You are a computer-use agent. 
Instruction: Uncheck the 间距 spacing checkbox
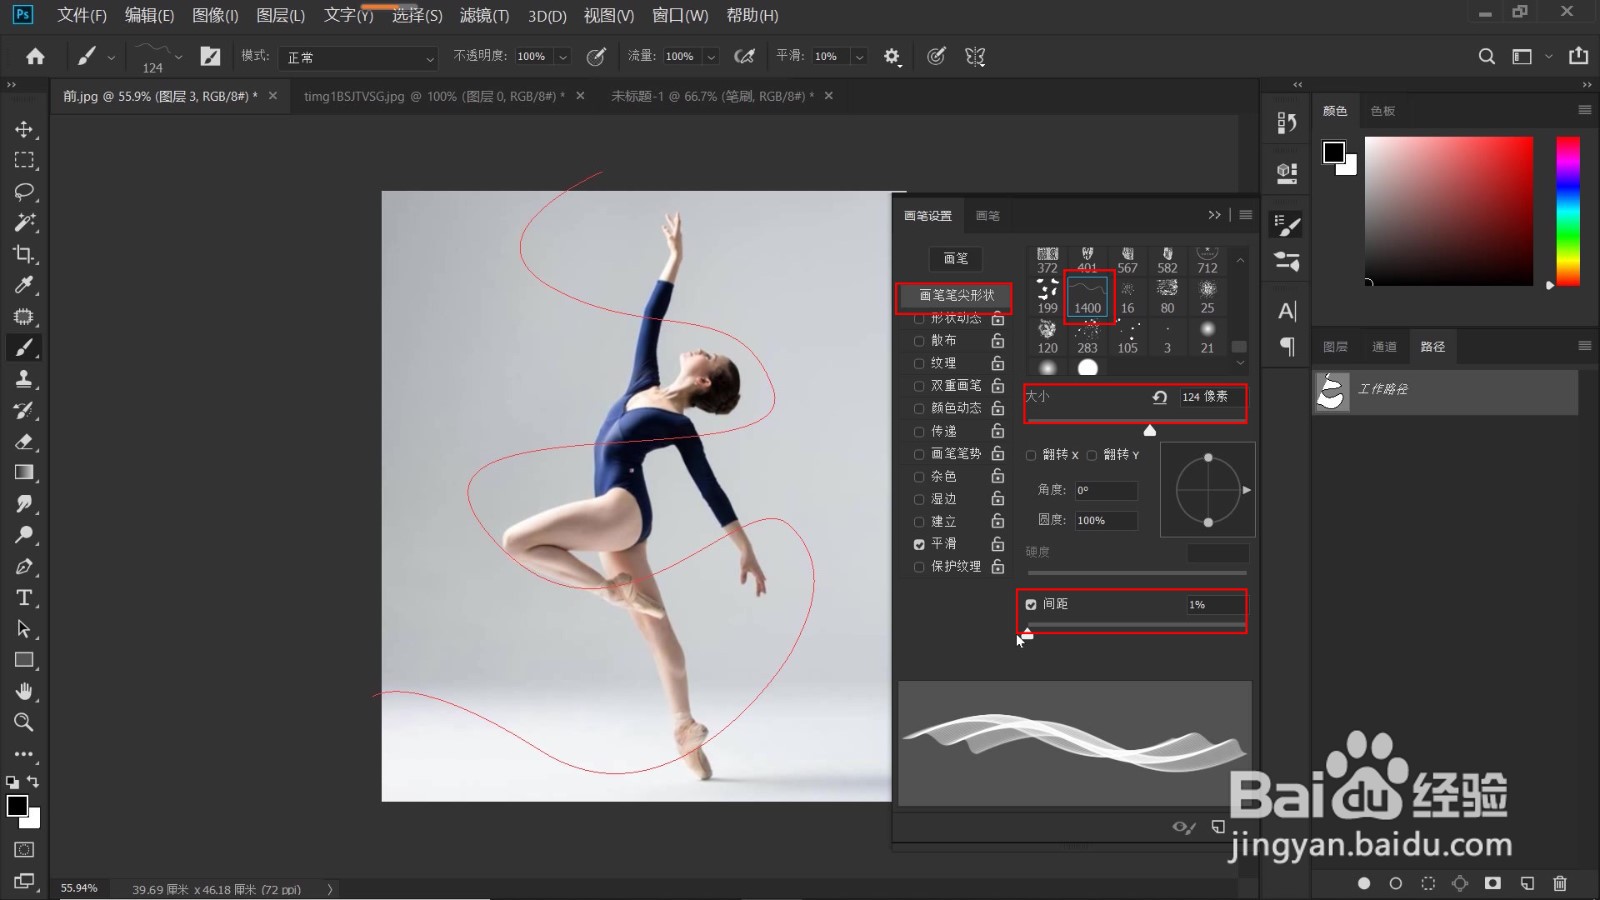[x=1031, y=604]
